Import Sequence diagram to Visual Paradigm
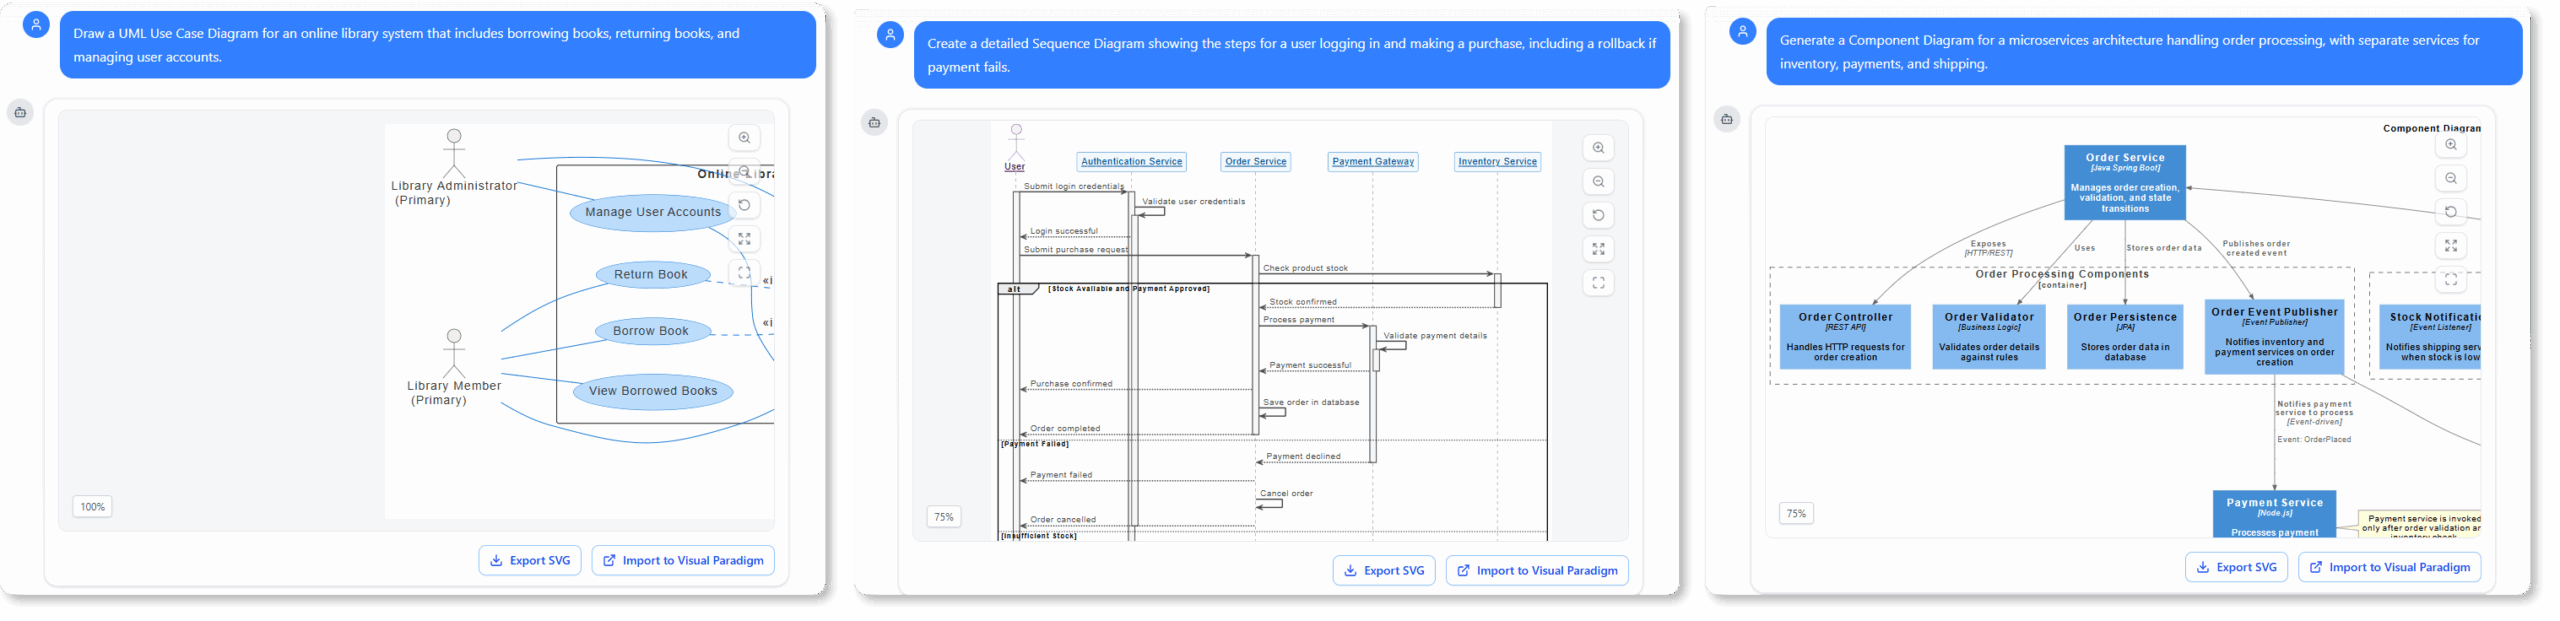This screenshot has width=2560, height=621. 1537,571
